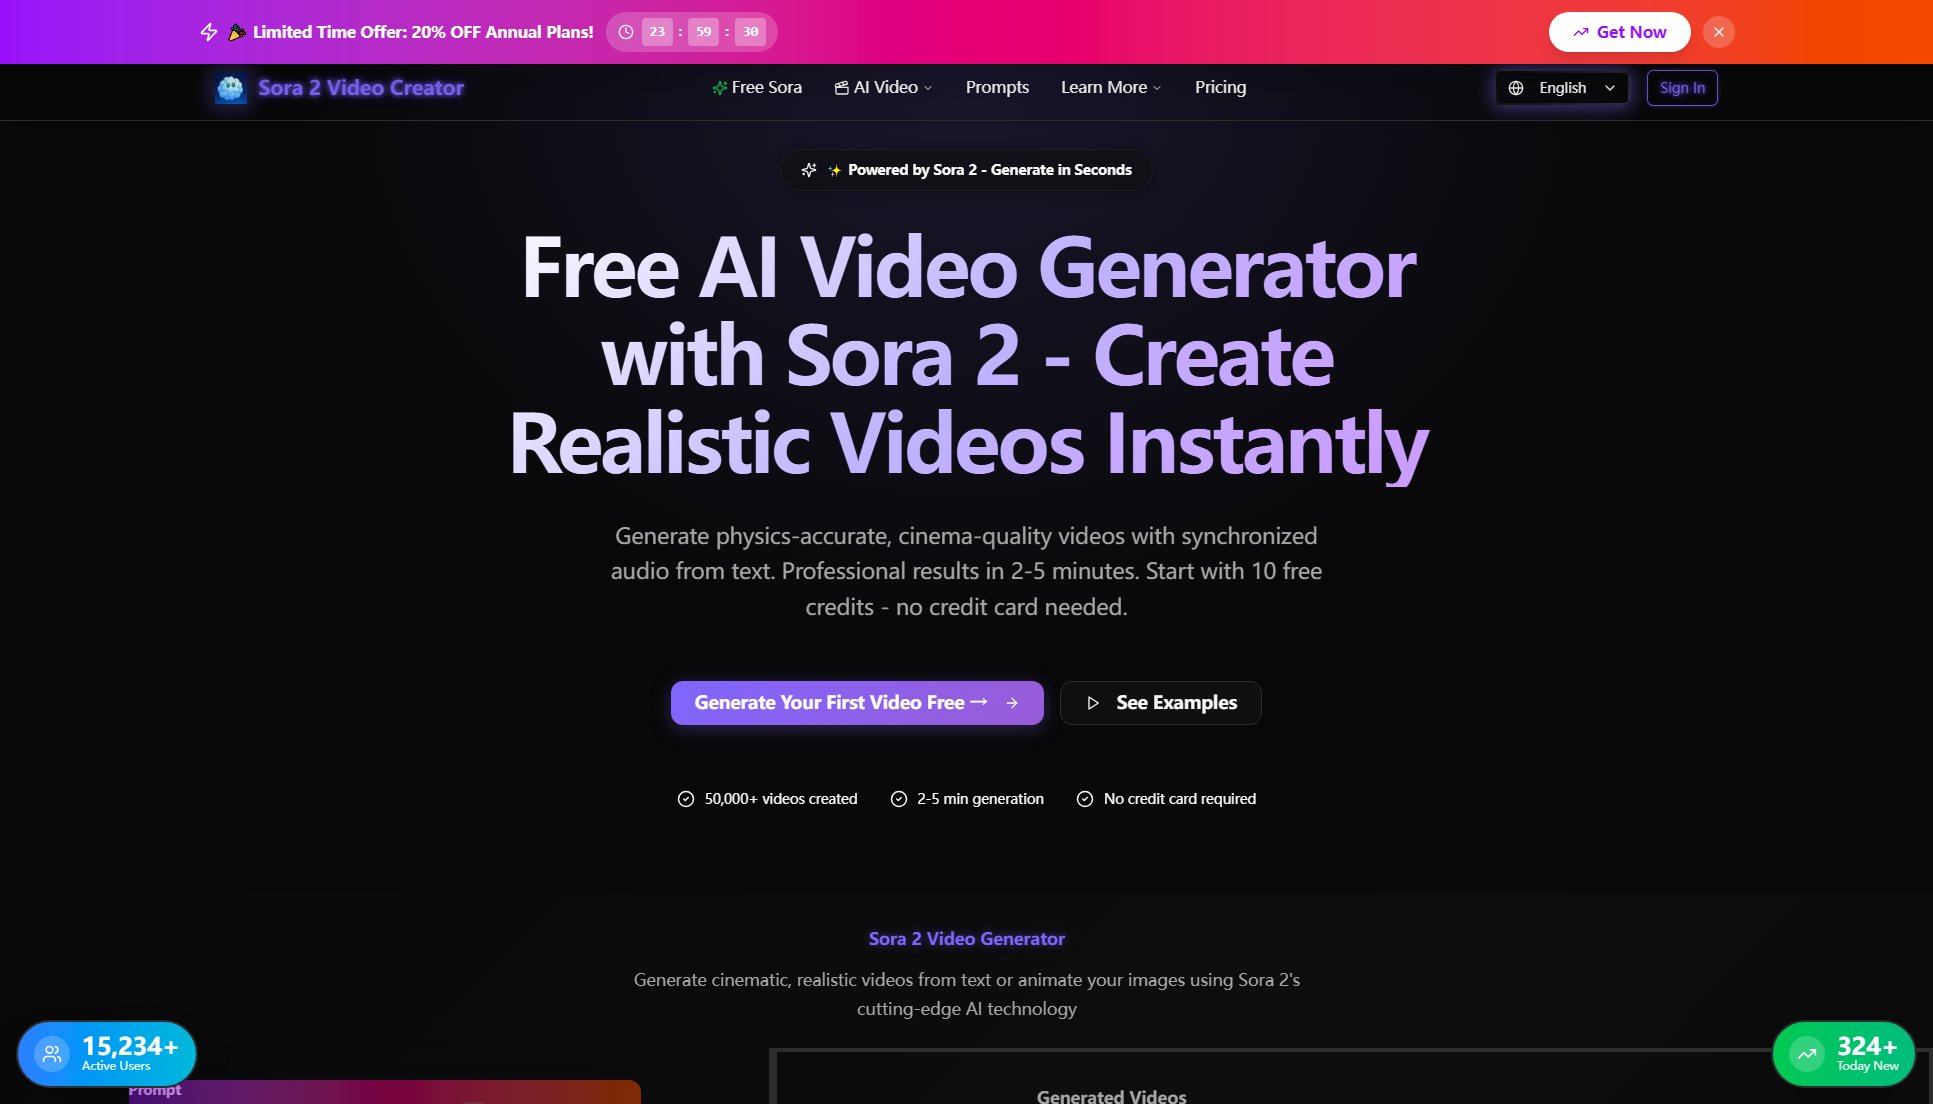Click the clock icon next to the countdown timer
The height and width of the screenshot is (1104, 1933).
[x=626, y=31]
